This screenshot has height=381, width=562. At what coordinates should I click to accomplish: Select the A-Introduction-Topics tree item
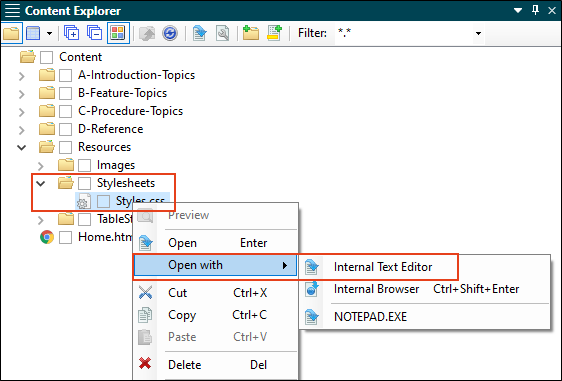(x=136, y=75)
